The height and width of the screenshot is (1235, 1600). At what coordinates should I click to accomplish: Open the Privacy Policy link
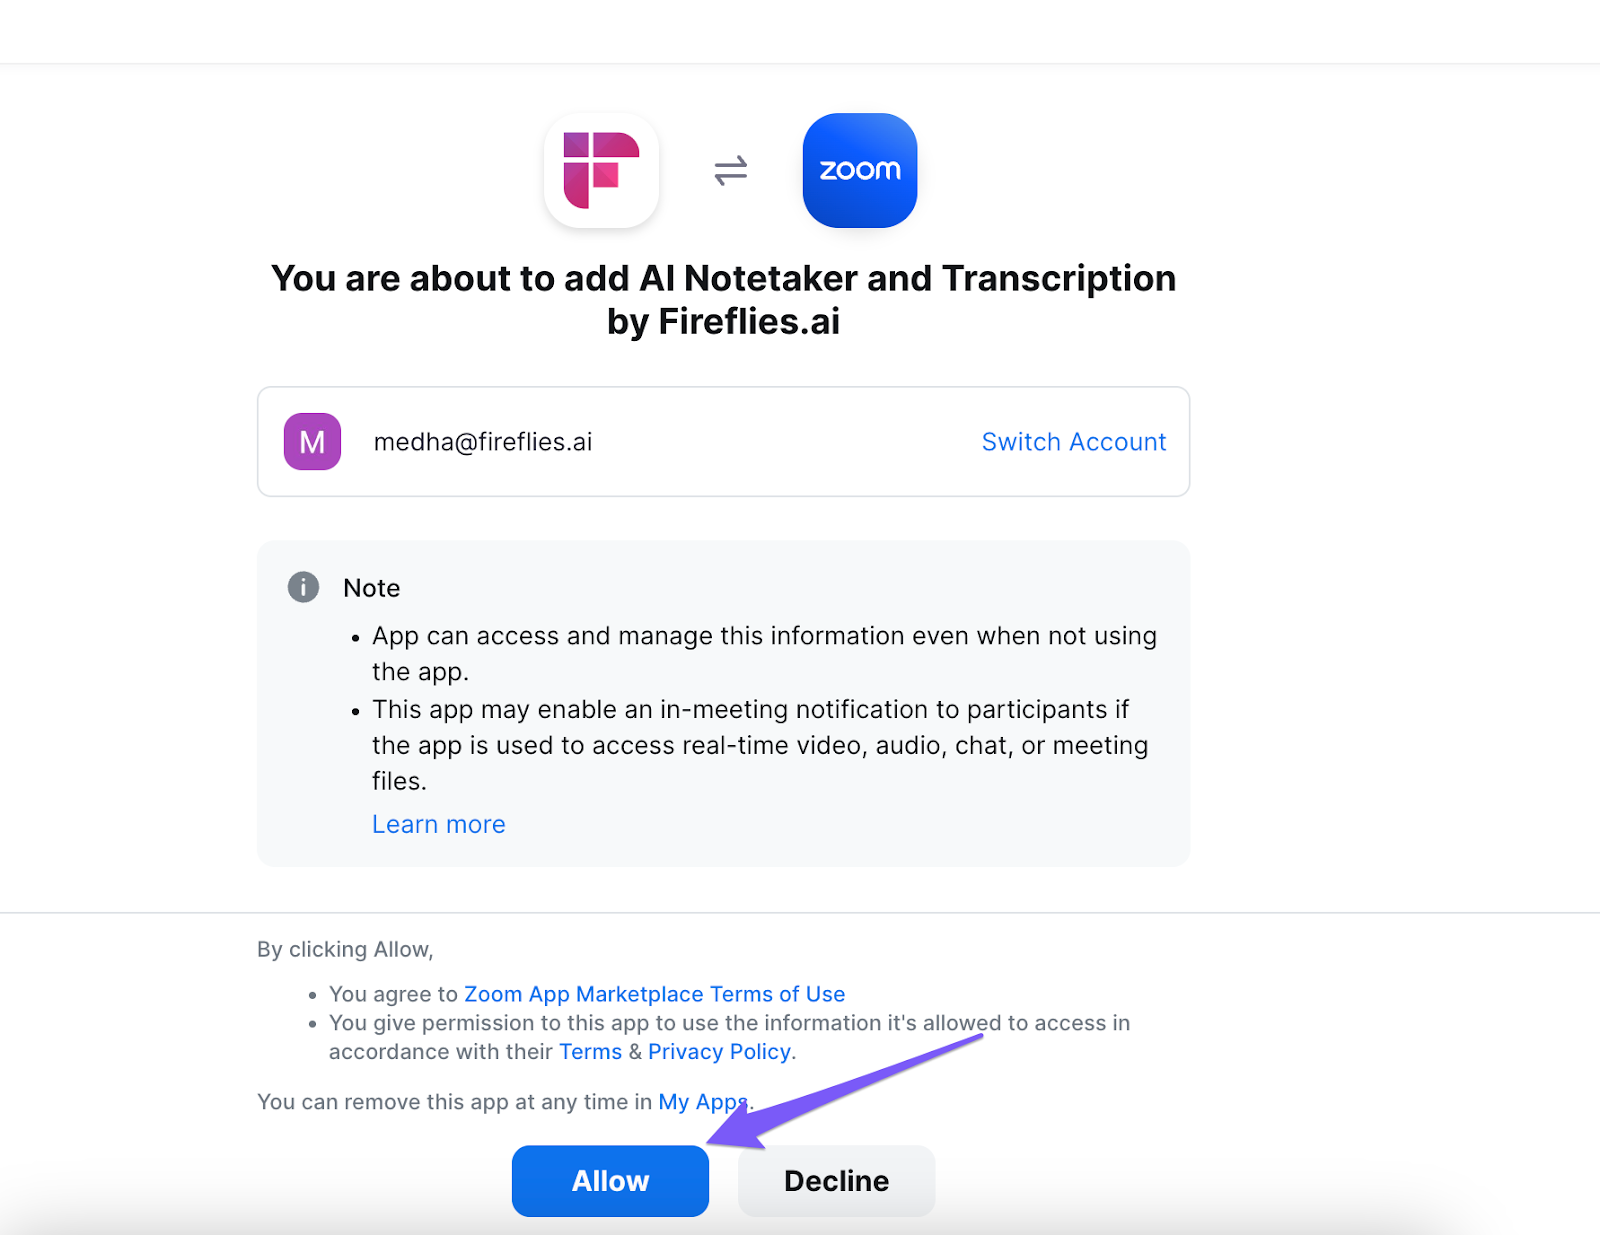[719, 1052]
